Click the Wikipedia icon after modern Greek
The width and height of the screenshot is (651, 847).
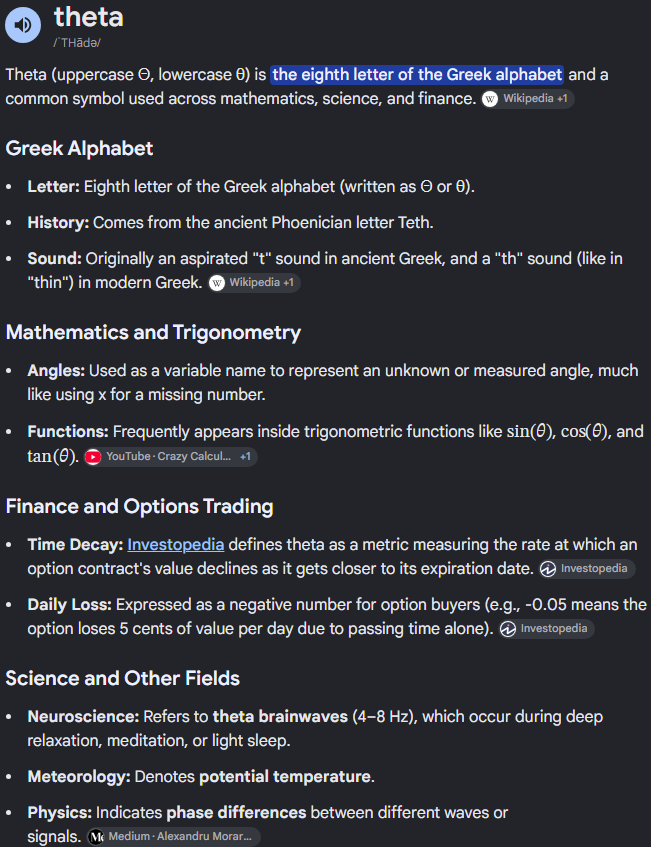coord(217,283)
